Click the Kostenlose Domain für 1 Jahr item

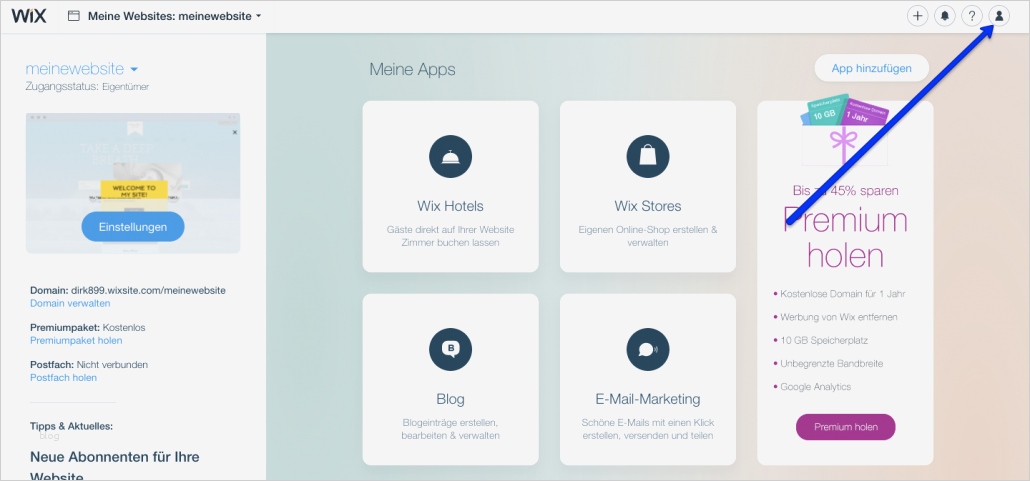pyautogui.click(x=844, y=294)
